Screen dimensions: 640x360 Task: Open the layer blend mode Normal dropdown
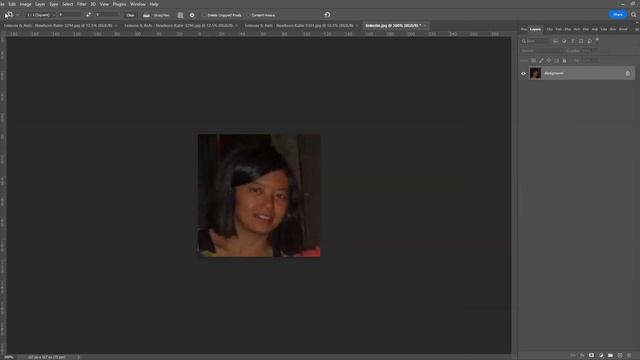[541, 51]
